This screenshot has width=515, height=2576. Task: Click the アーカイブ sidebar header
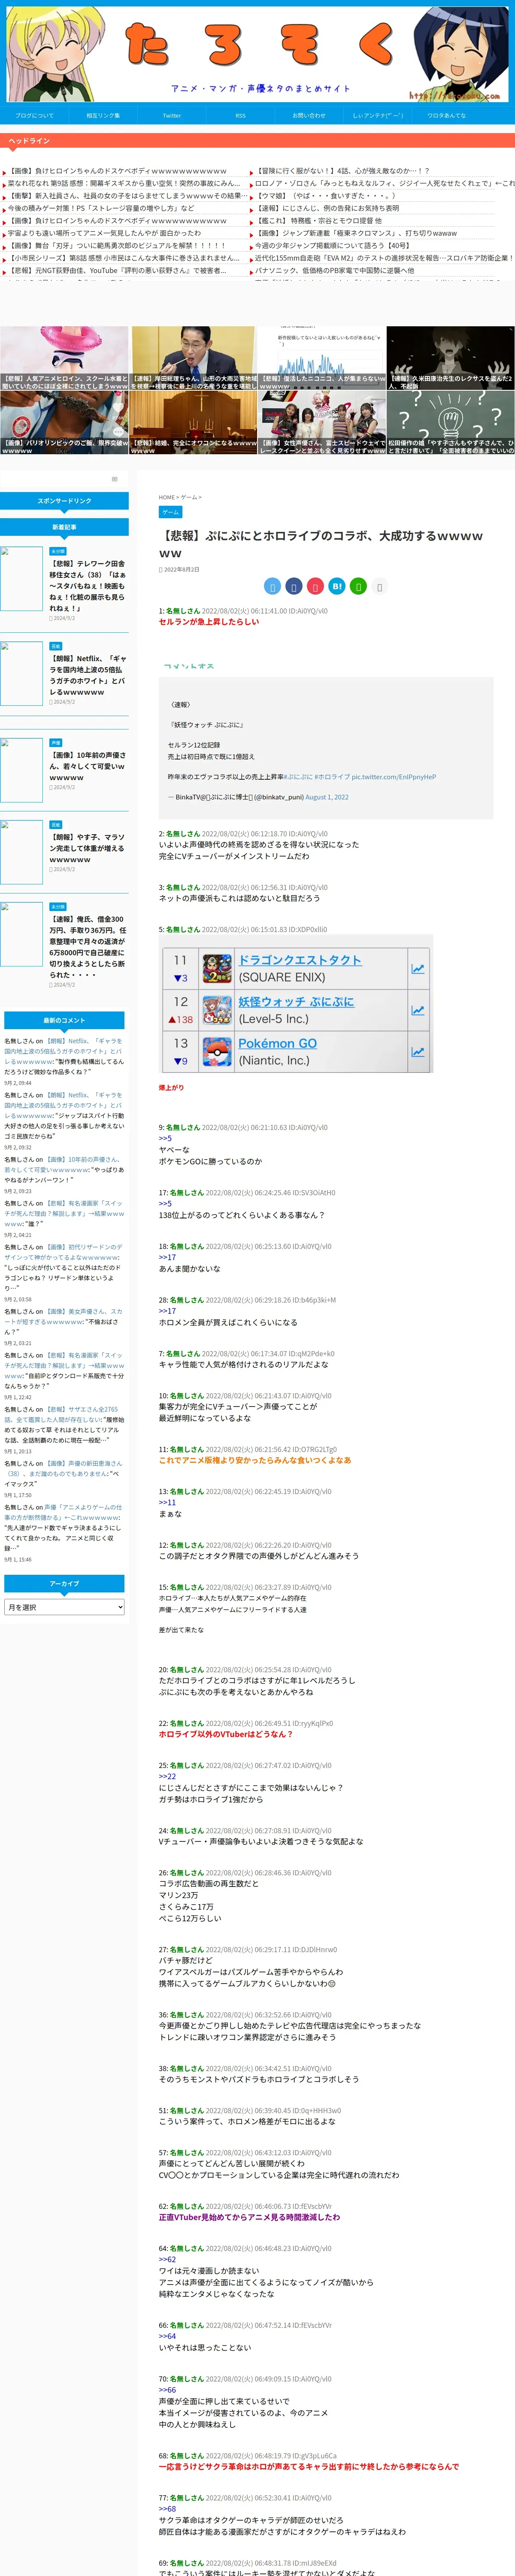pyautogui.click(x=64, y=1584)
